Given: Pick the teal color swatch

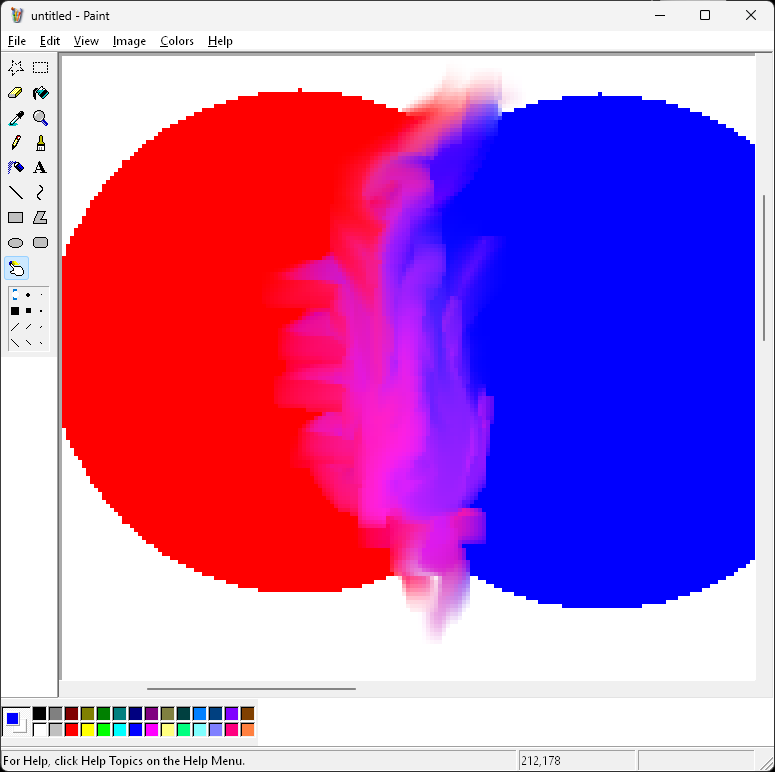Looking at the screenshot, I should tap(120, 713).
